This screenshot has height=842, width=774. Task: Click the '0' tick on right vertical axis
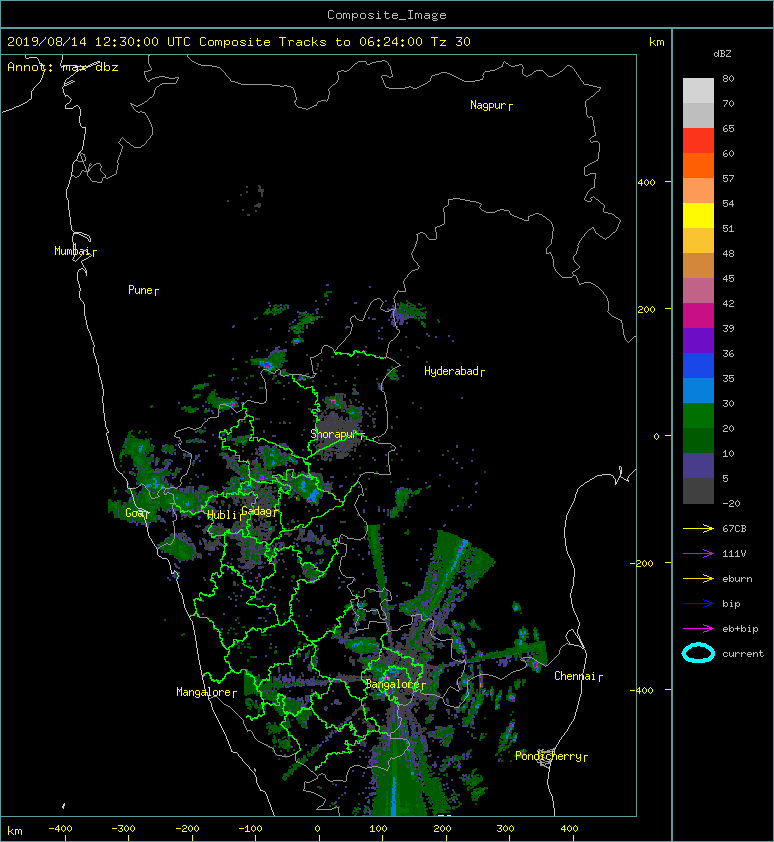click(x=656, y=436)
